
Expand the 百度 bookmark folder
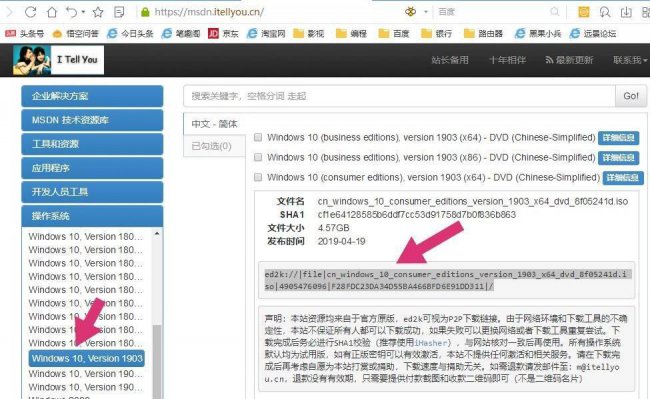tap(394, 34)
